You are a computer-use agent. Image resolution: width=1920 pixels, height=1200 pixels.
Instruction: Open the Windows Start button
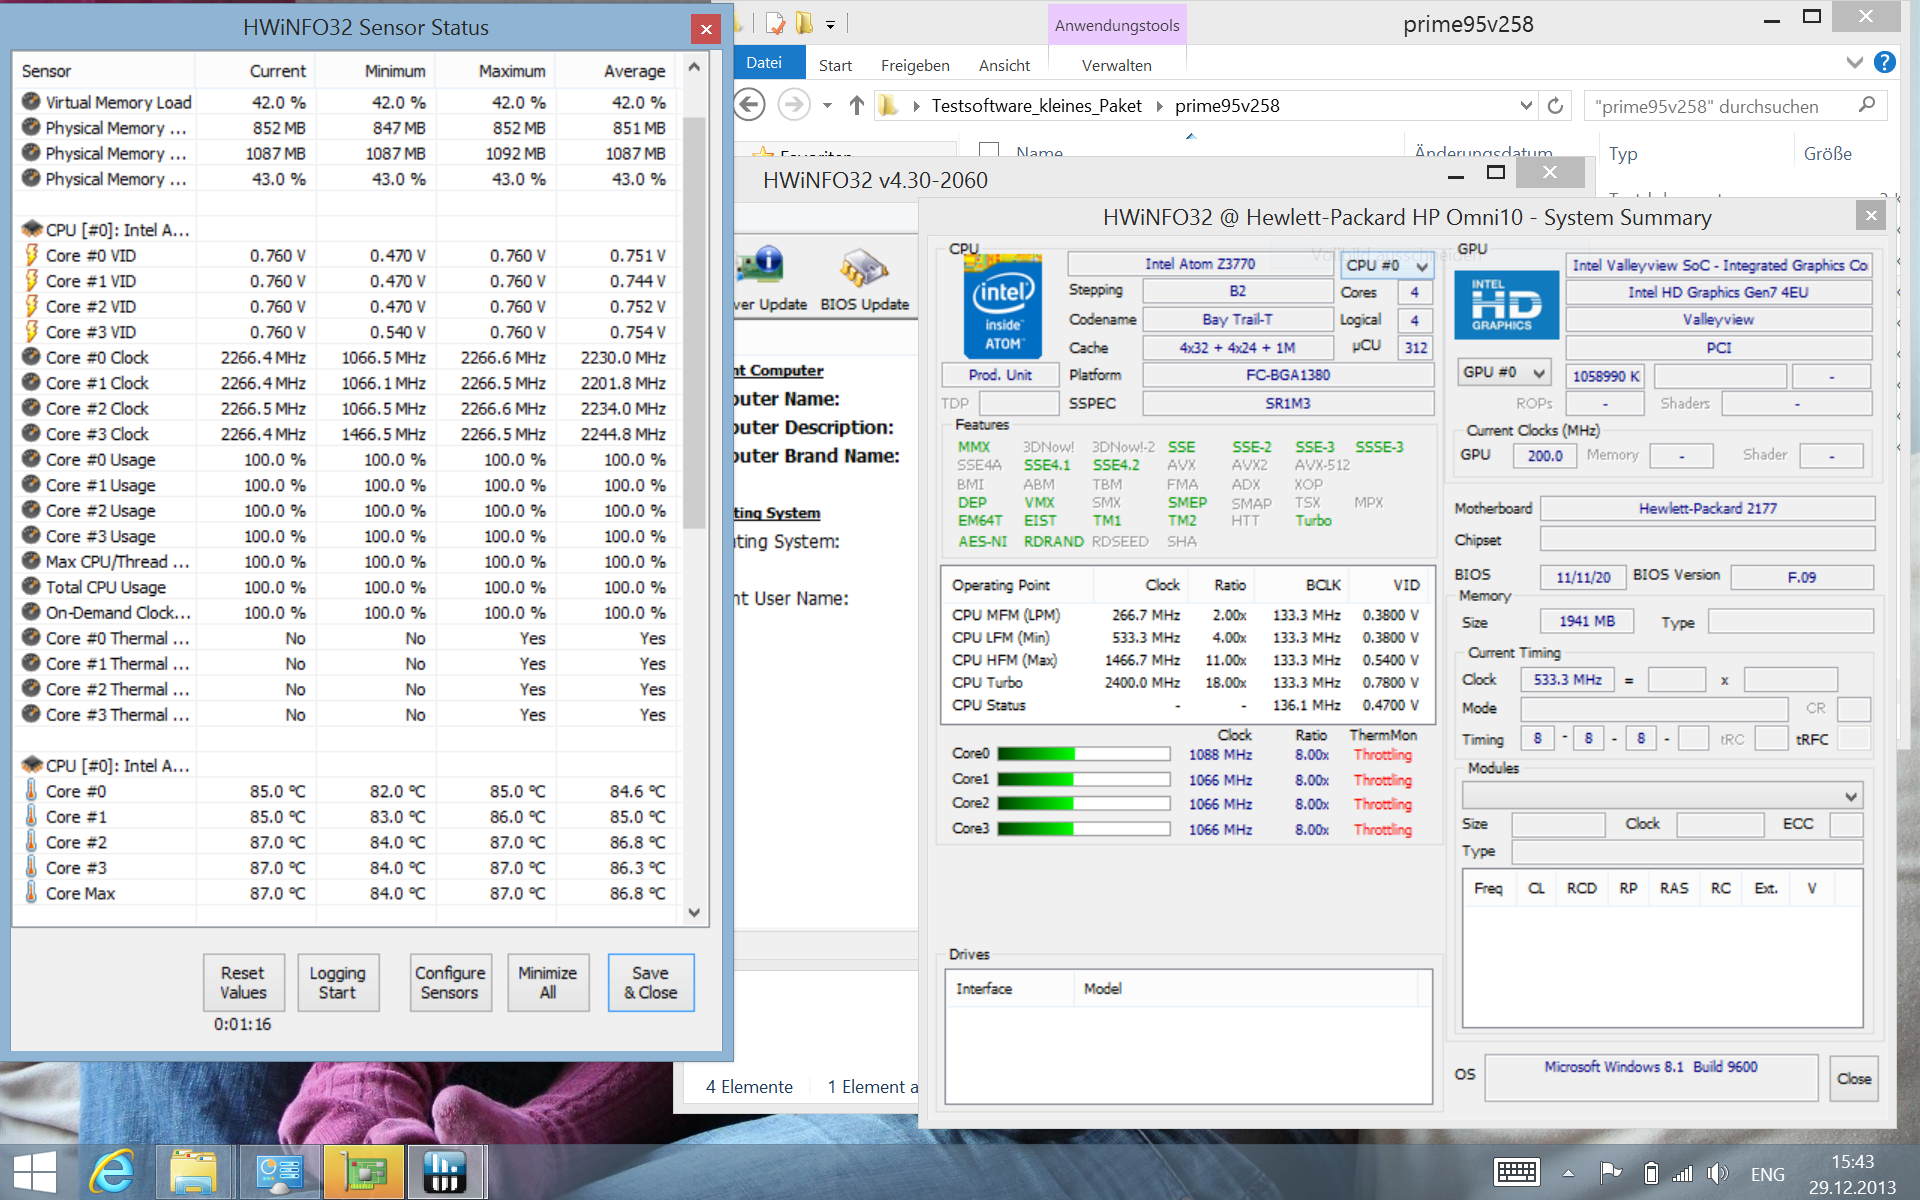tap(36, 1171)
